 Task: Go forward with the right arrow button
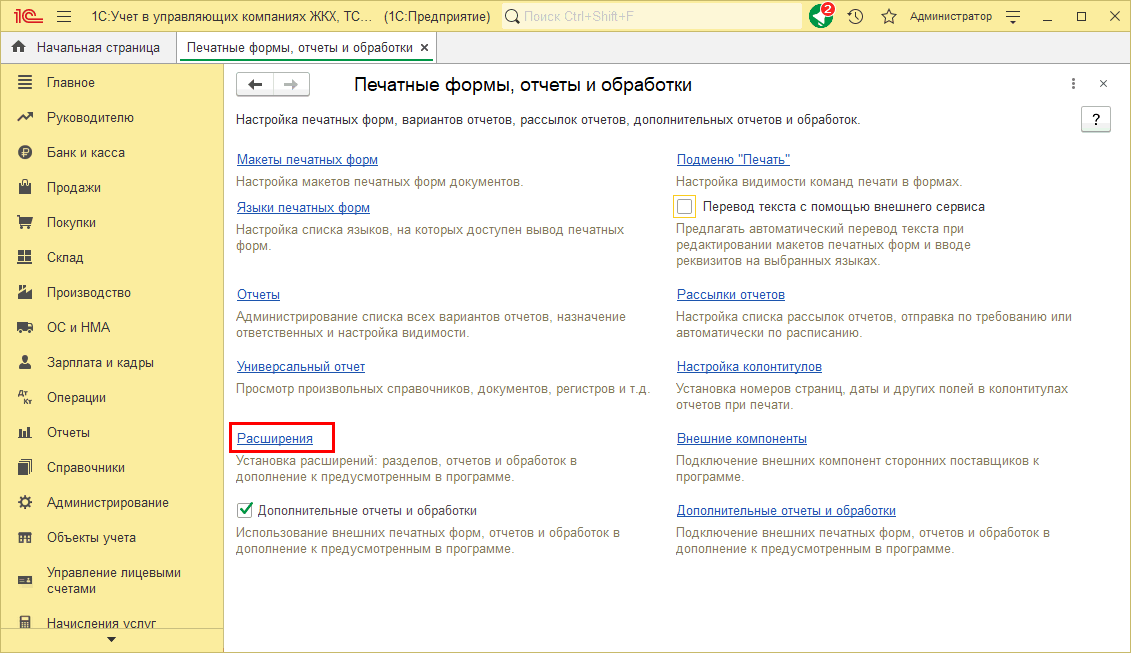tap(291, 84)
